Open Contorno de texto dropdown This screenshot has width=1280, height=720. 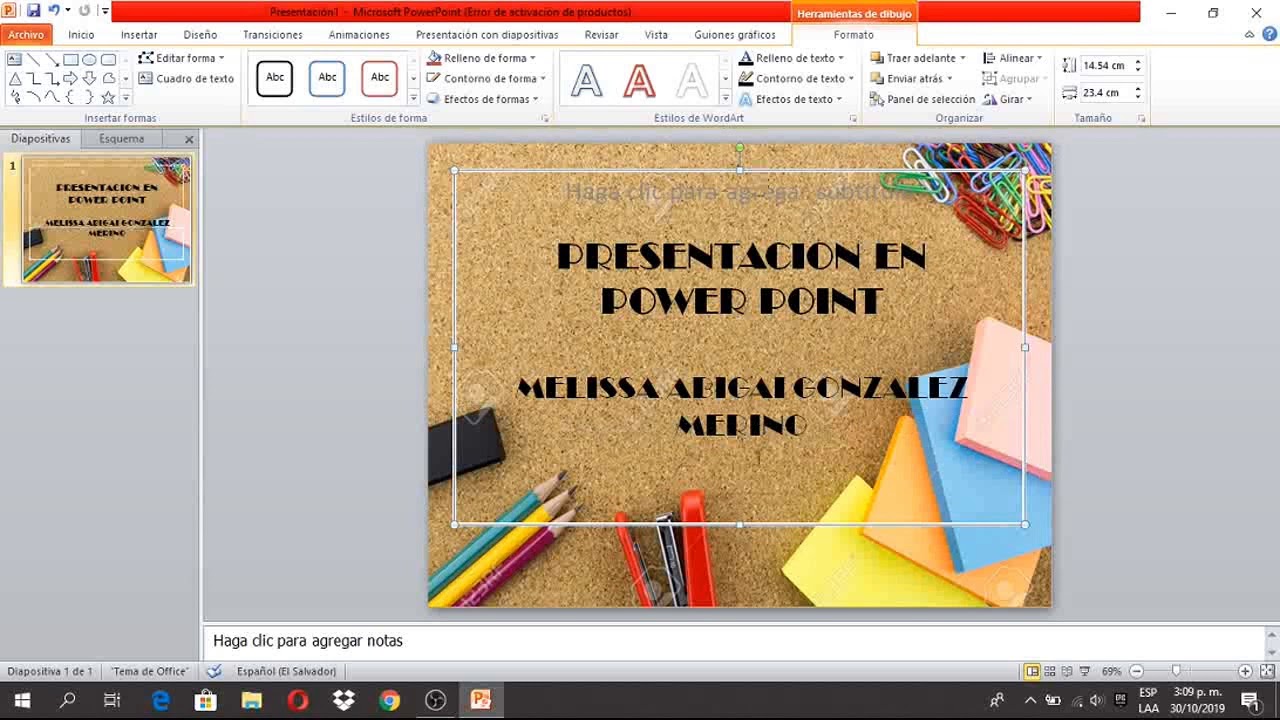tap(796, 78)
